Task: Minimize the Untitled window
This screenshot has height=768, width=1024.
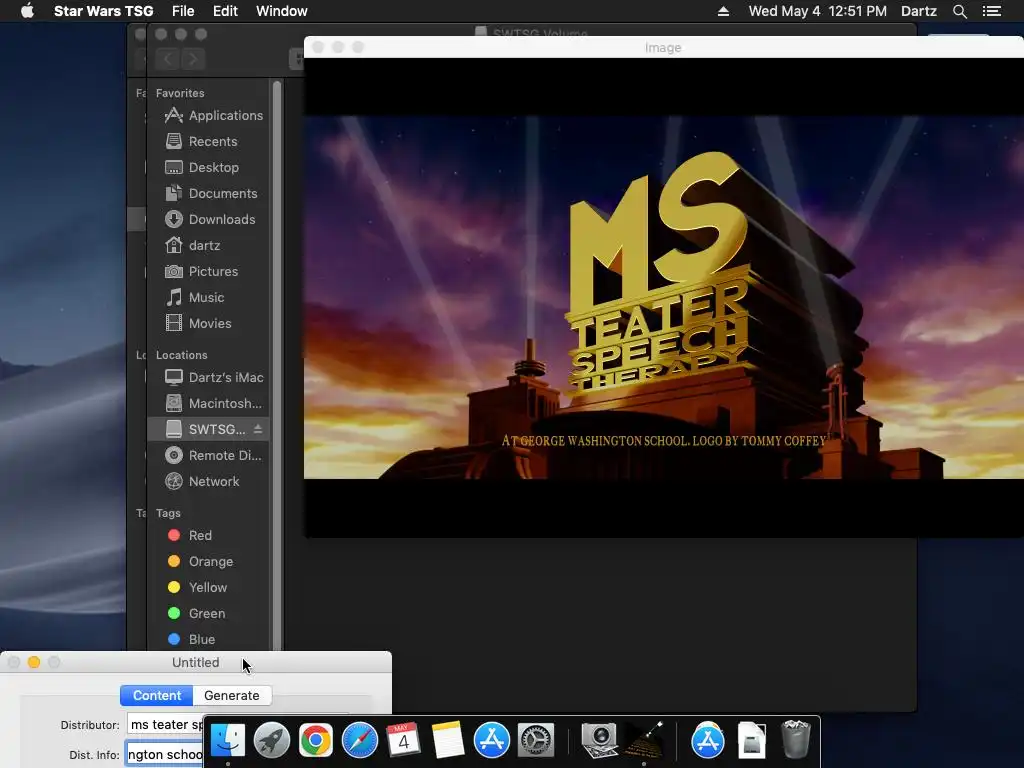Action: tap(34, 662)
